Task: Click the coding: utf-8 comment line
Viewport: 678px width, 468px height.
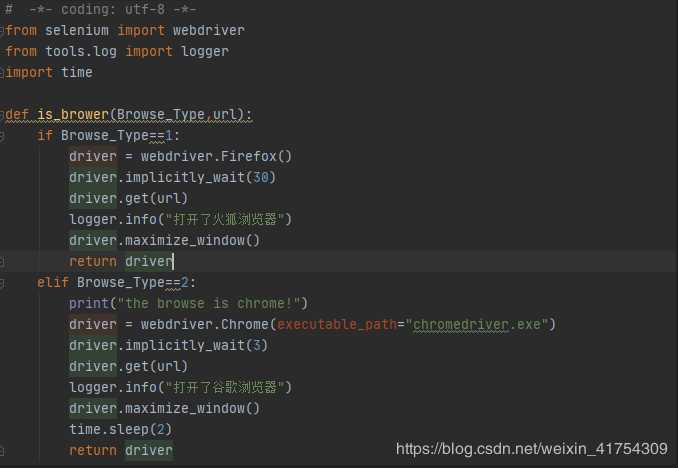Action: point(100,9)
